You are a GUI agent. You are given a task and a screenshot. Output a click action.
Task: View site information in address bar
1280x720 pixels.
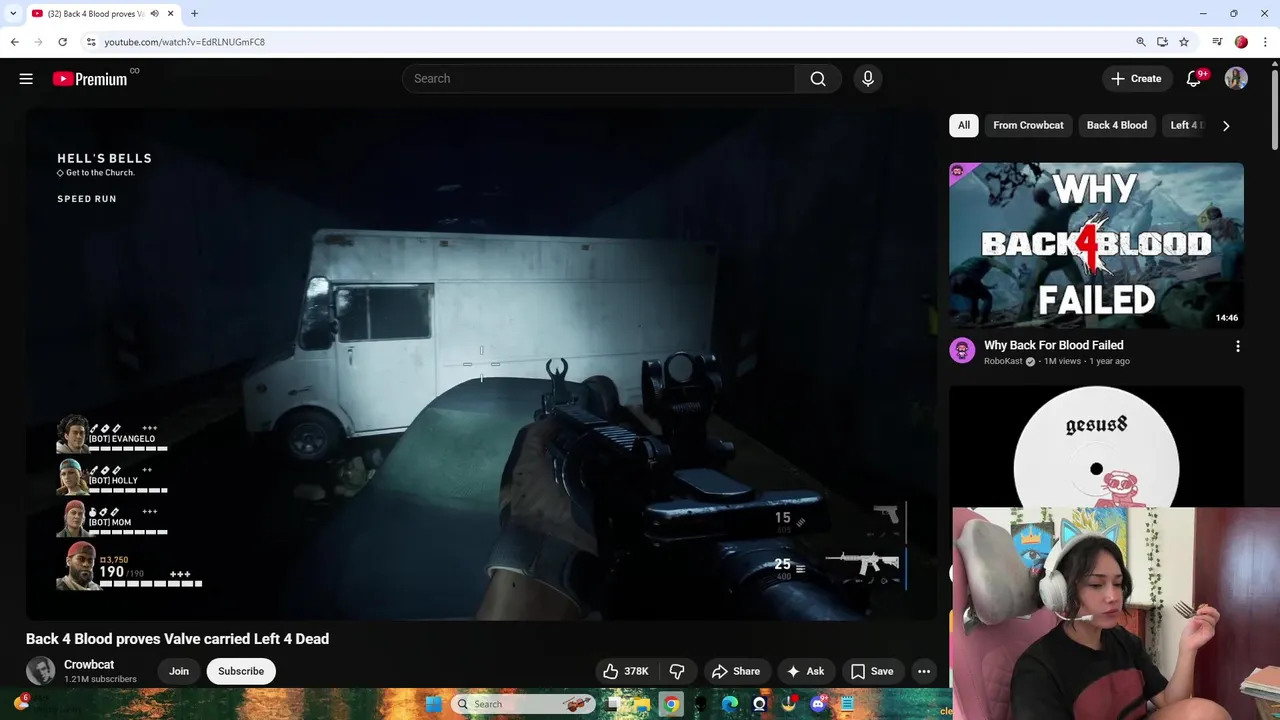[x=91, y=42]
